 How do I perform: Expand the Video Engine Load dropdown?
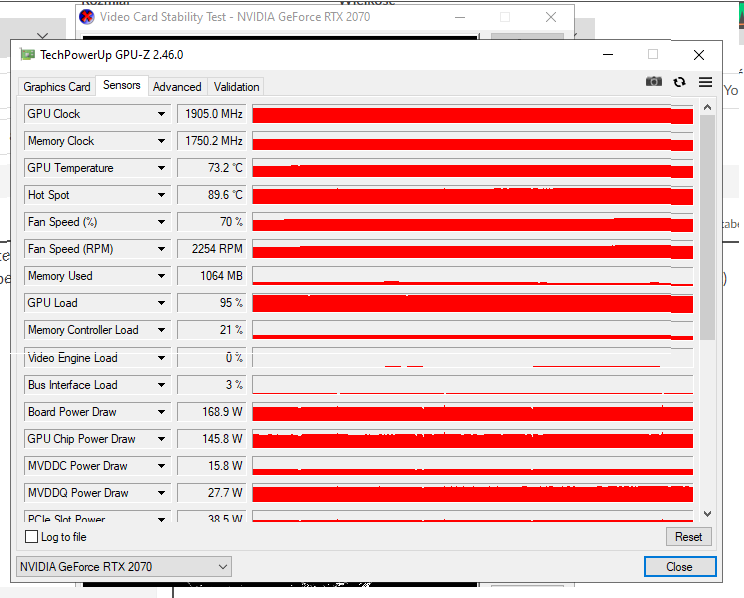(x=161, y=358)
